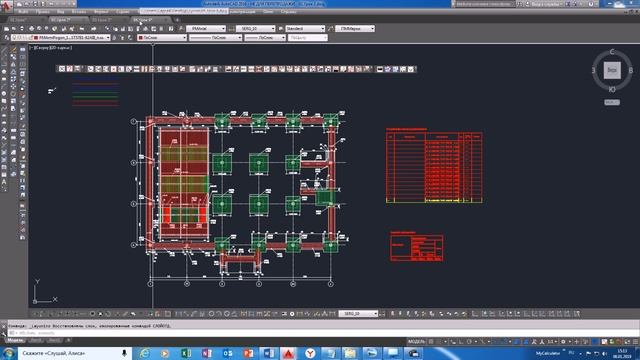The image size is (640, 360).
Task: Click Open file icon in Standard toolbar
Action: pyautogui.click(x=14, y=29)
